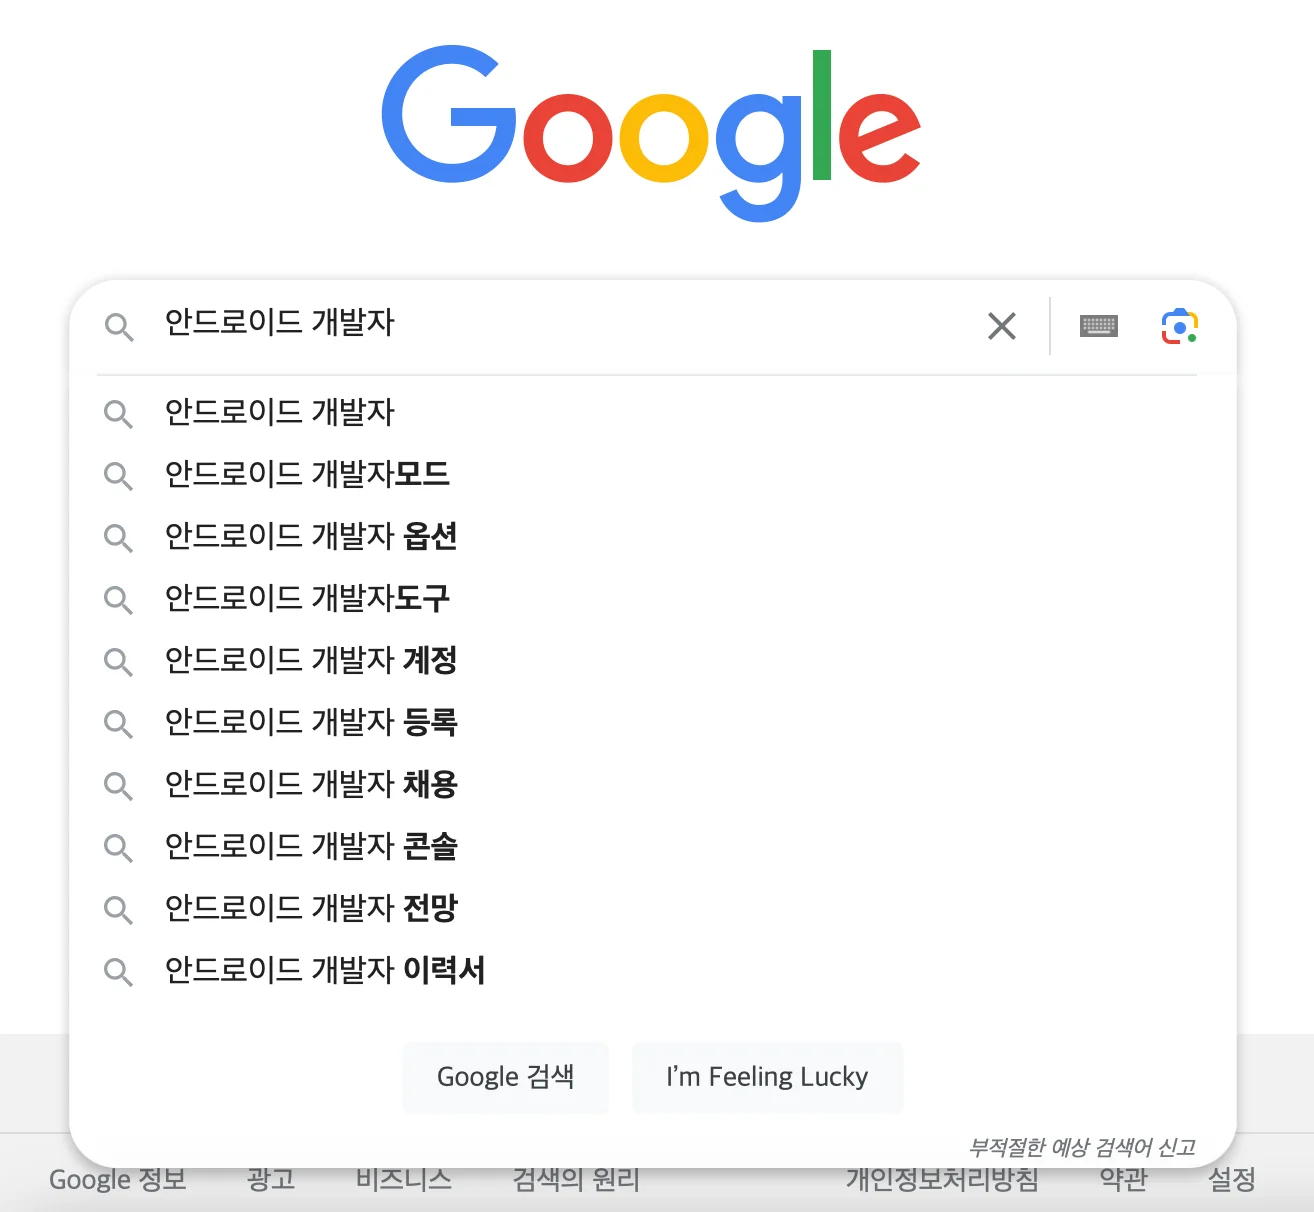The width and height of the screenshot is (1314, 1212).
Task: Choose the '안드로이드 개발자 계정' suggestion
Action: click(x=311, y=661)
